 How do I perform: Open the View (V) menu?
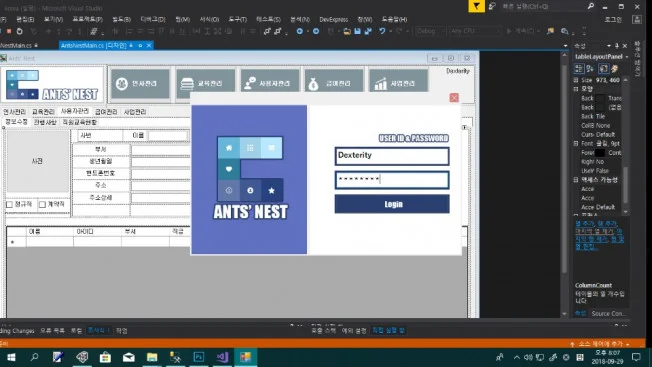[x=53, y=20]
